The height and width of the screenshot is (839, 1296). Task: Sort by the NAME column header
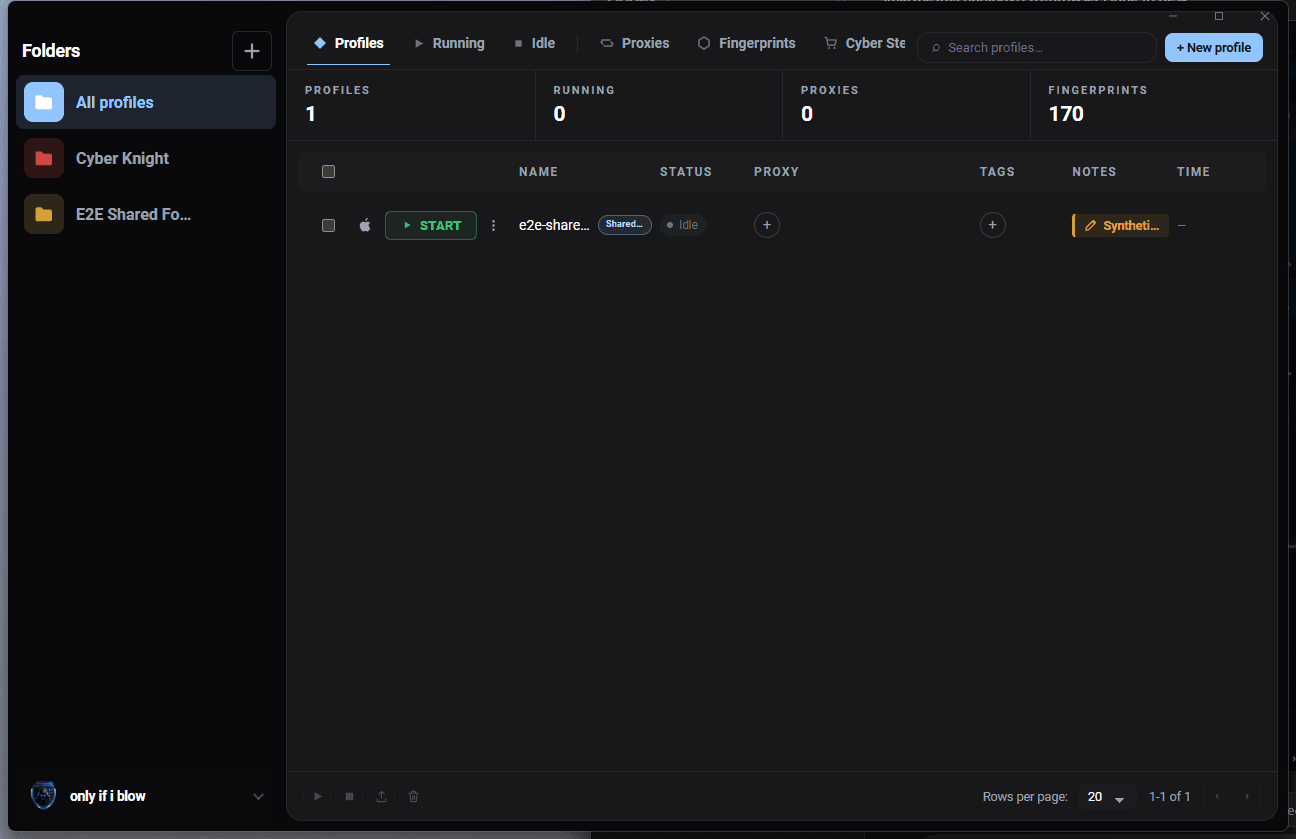538,172
